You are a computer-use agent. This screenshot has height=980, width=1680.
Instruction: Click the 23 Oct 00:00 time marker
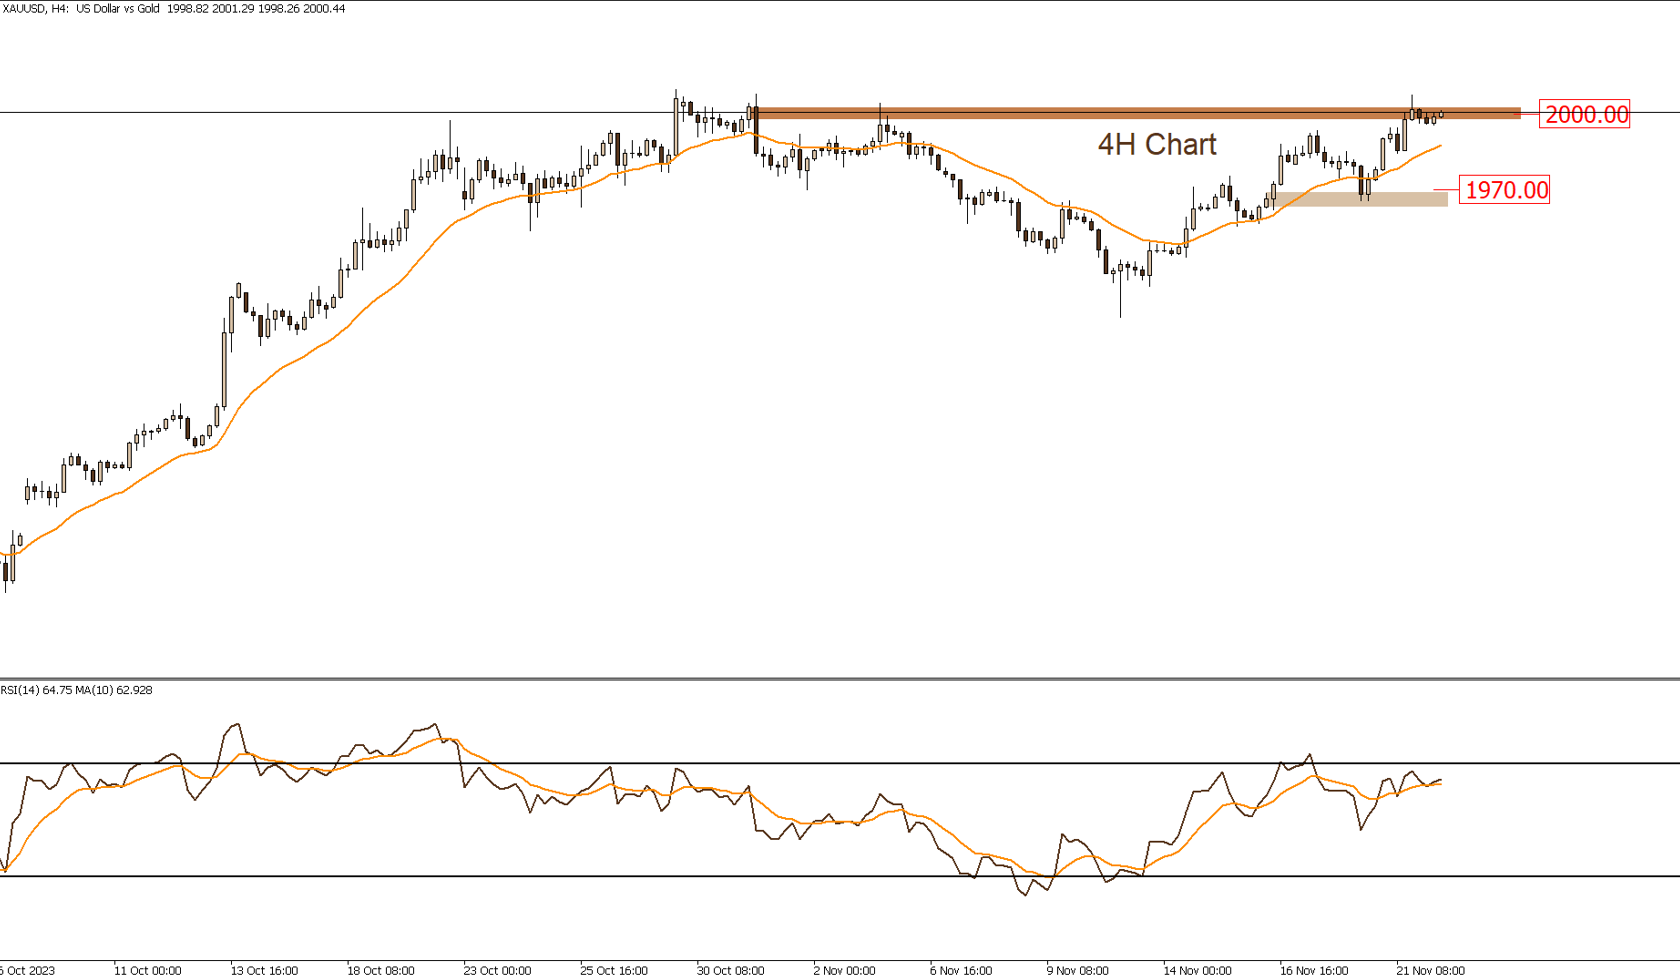498,970
